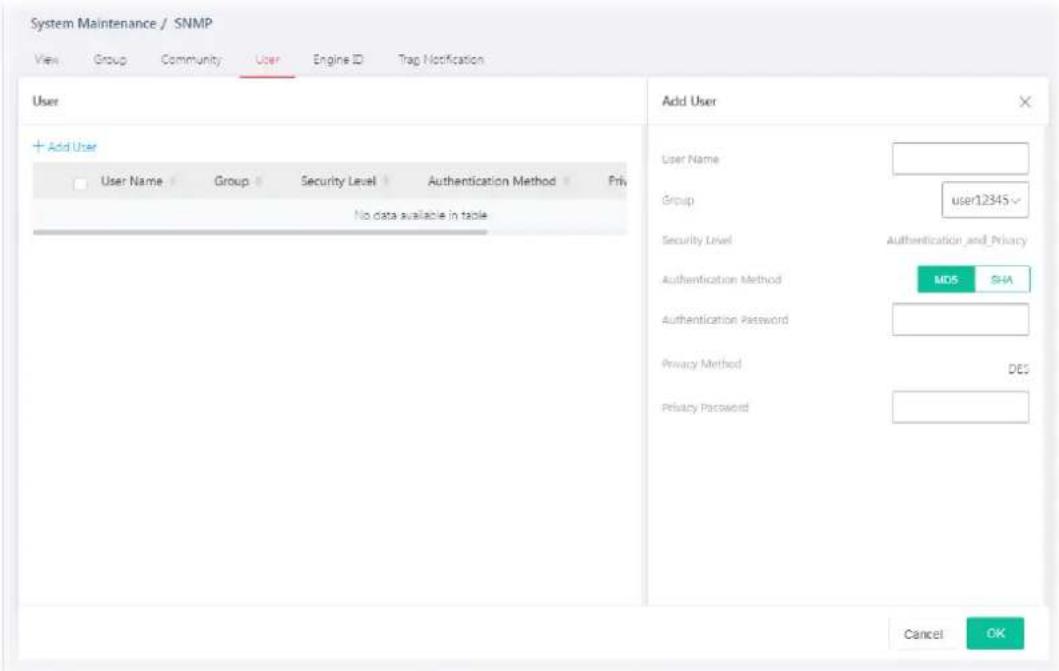Open the Engine ID tab

[338, 59]
